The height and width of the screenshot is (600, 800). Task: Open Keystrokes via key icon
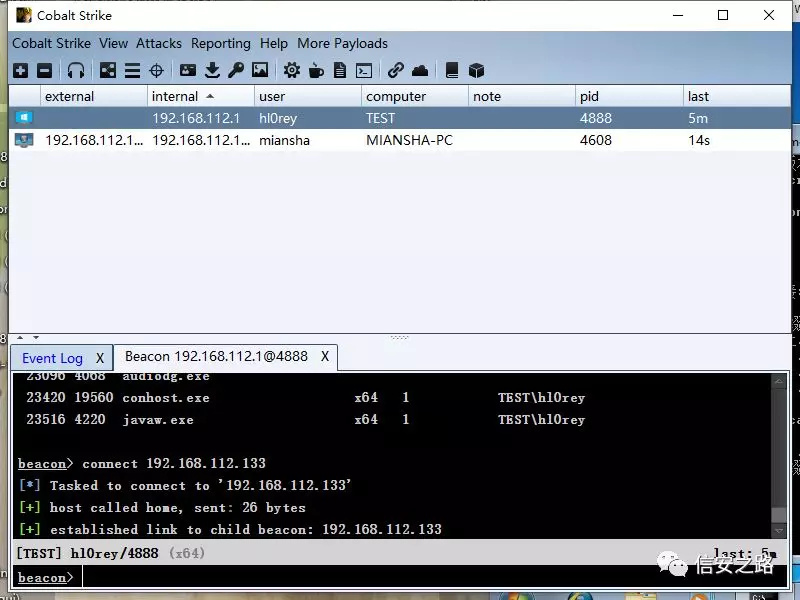236,70
